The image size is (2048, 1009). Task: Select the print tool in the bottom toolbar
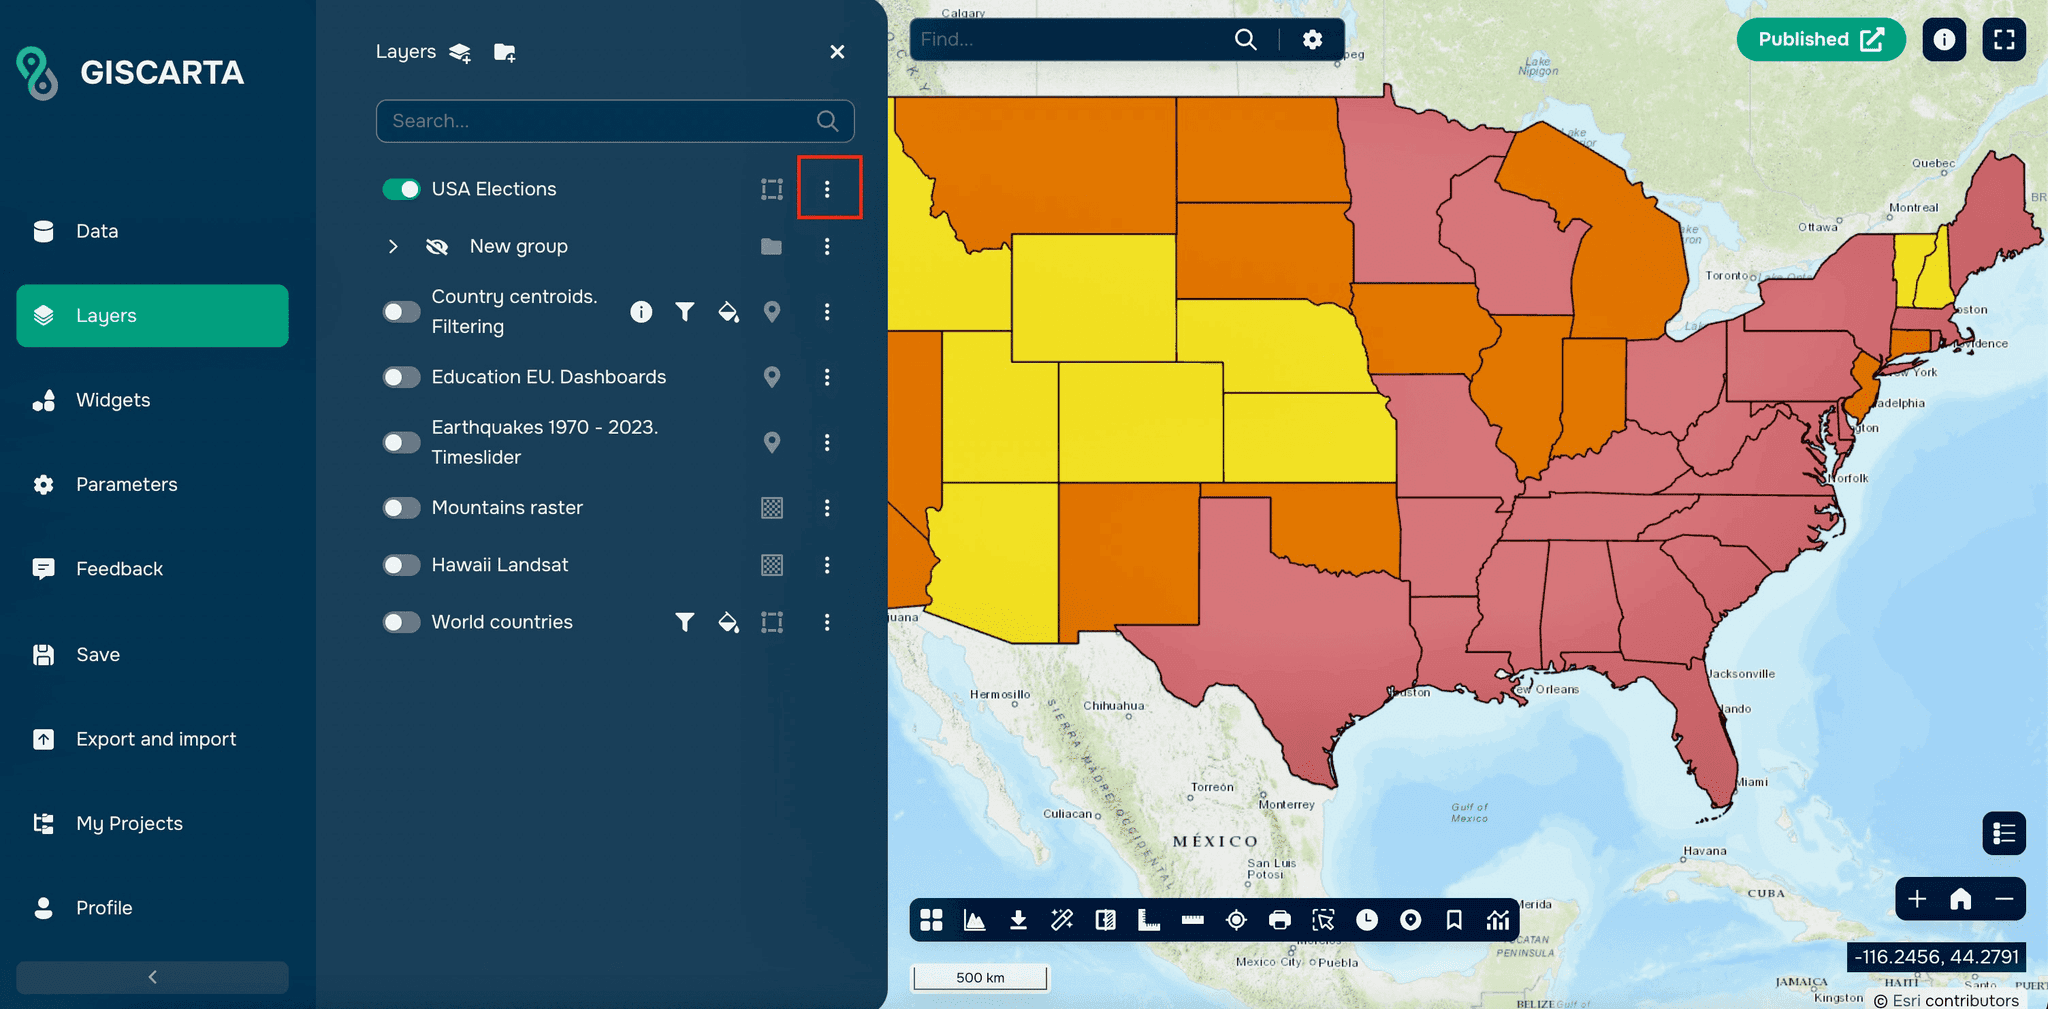[x=1279, y=920]
